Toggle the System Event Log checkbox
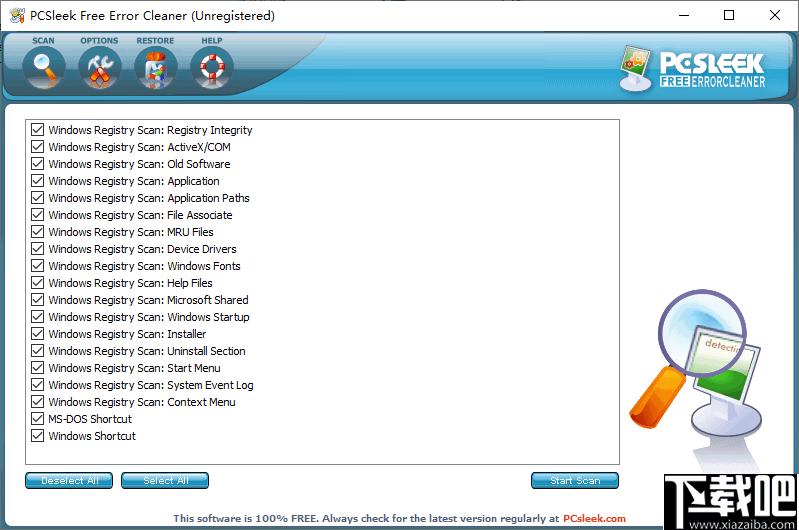 click(37, 385)
